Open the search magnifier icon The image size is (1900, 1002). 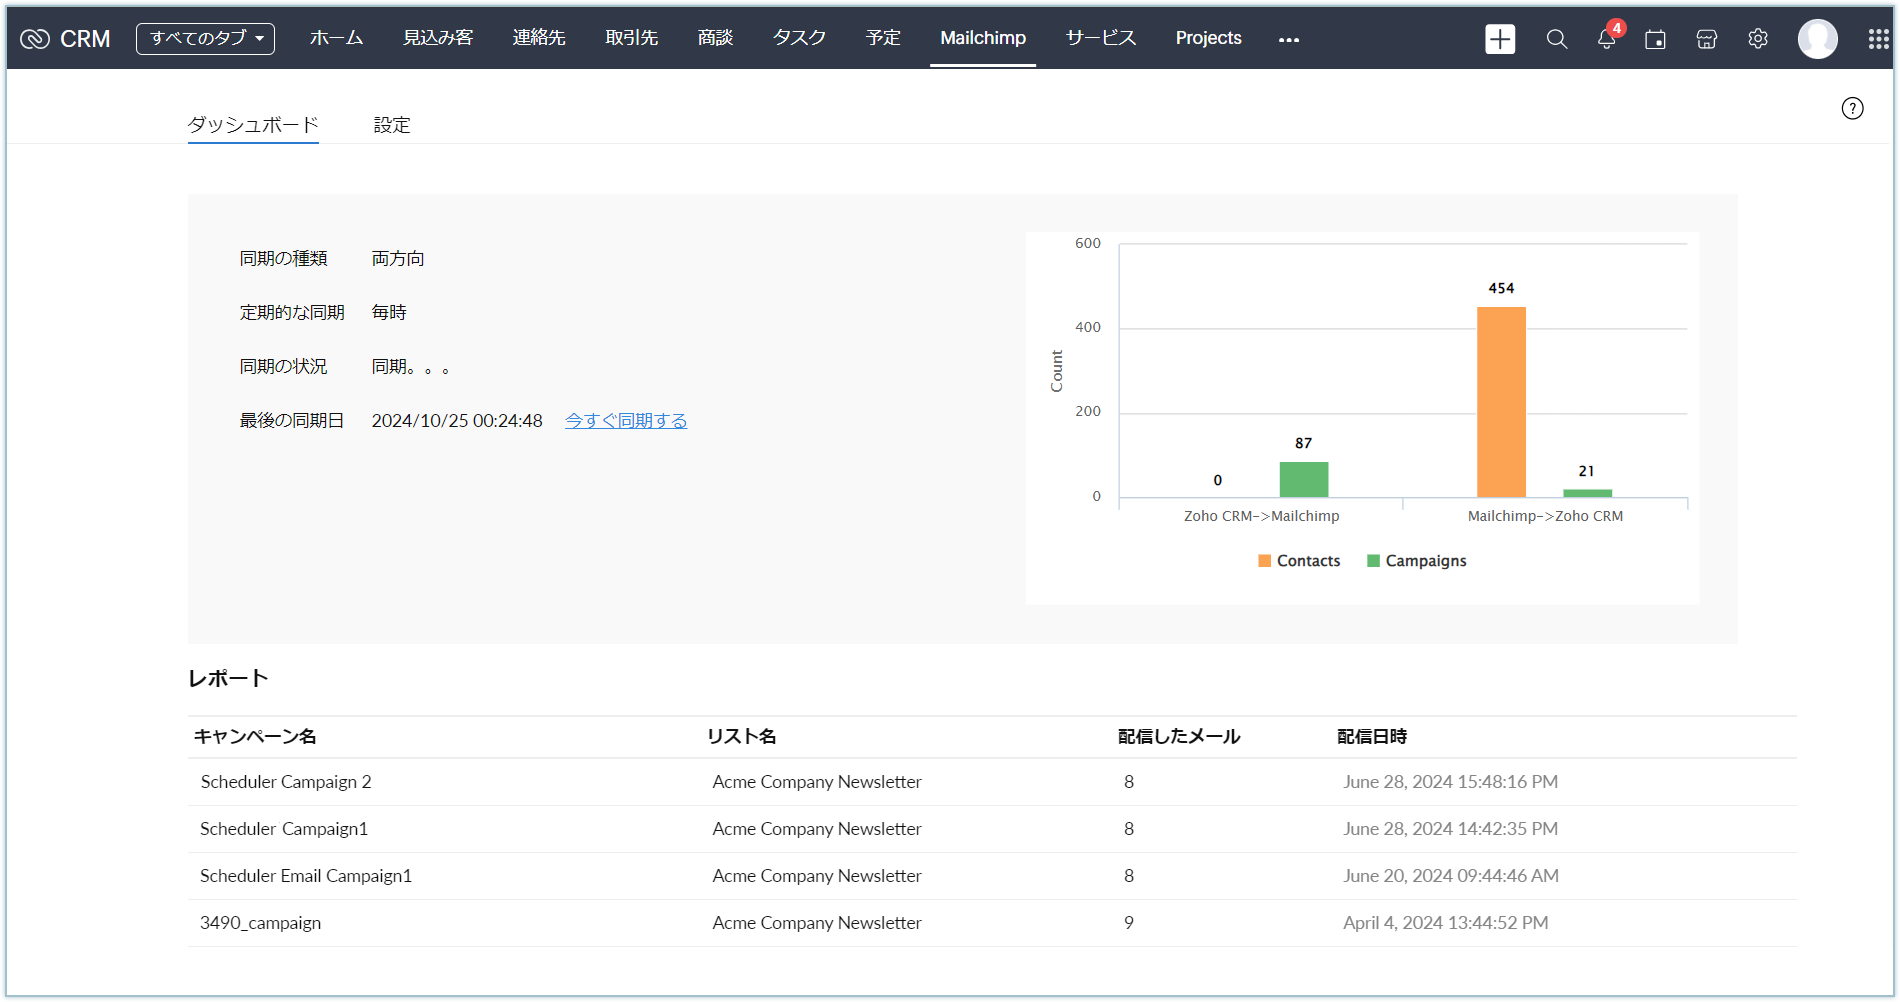point(1556,39)
